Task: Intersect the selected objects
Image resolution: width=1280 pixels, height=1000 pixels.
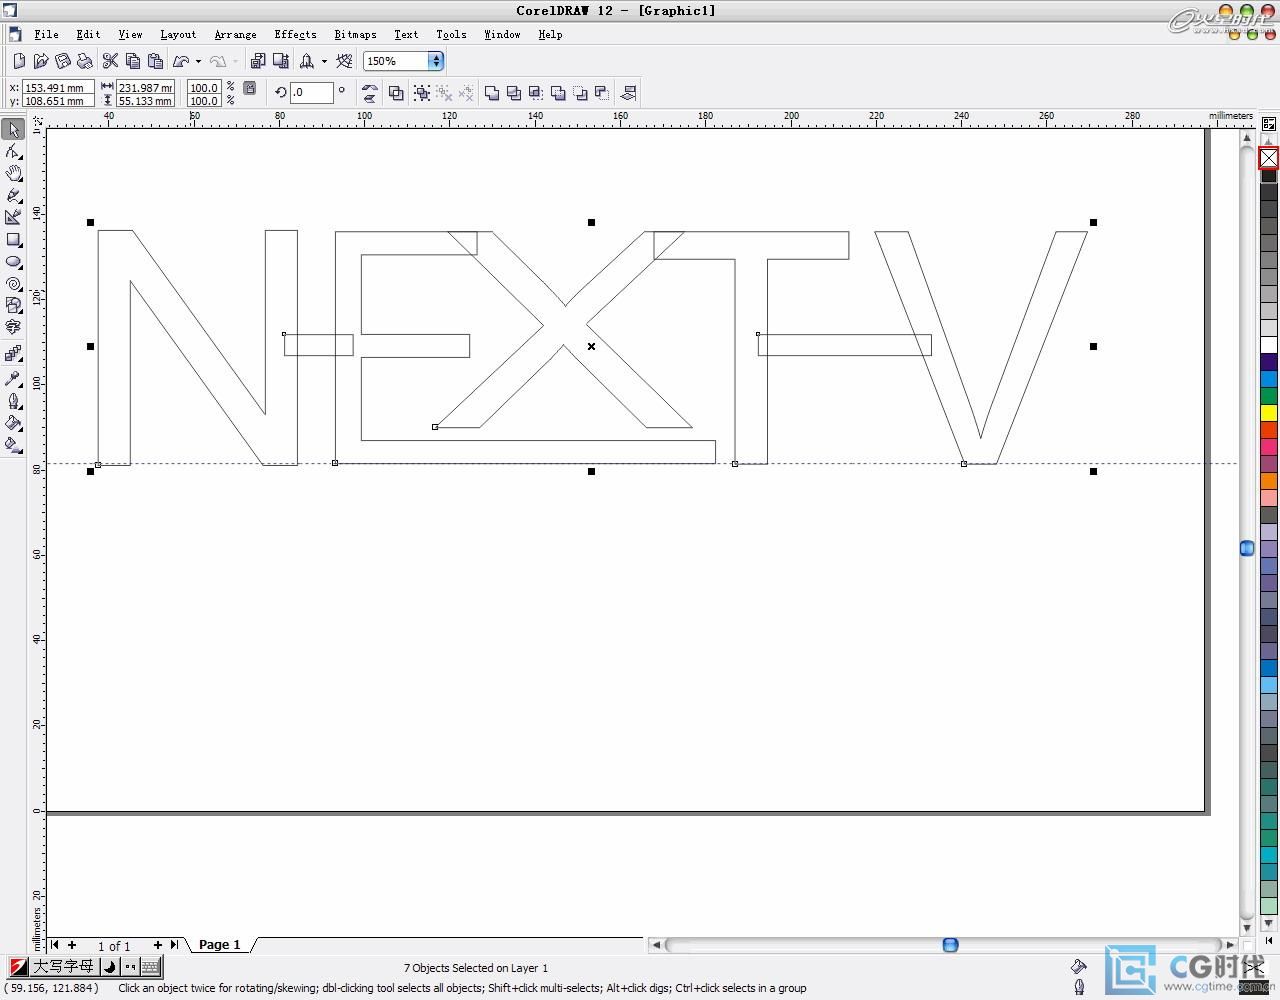Action: tap(536, 93)
